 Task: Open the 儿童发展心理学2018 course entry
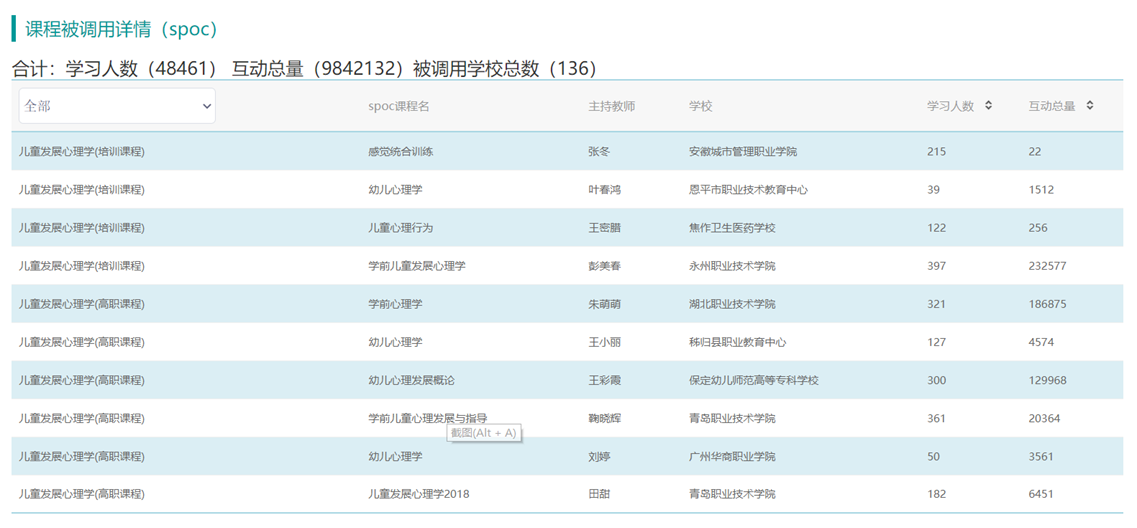click(418, 494)
